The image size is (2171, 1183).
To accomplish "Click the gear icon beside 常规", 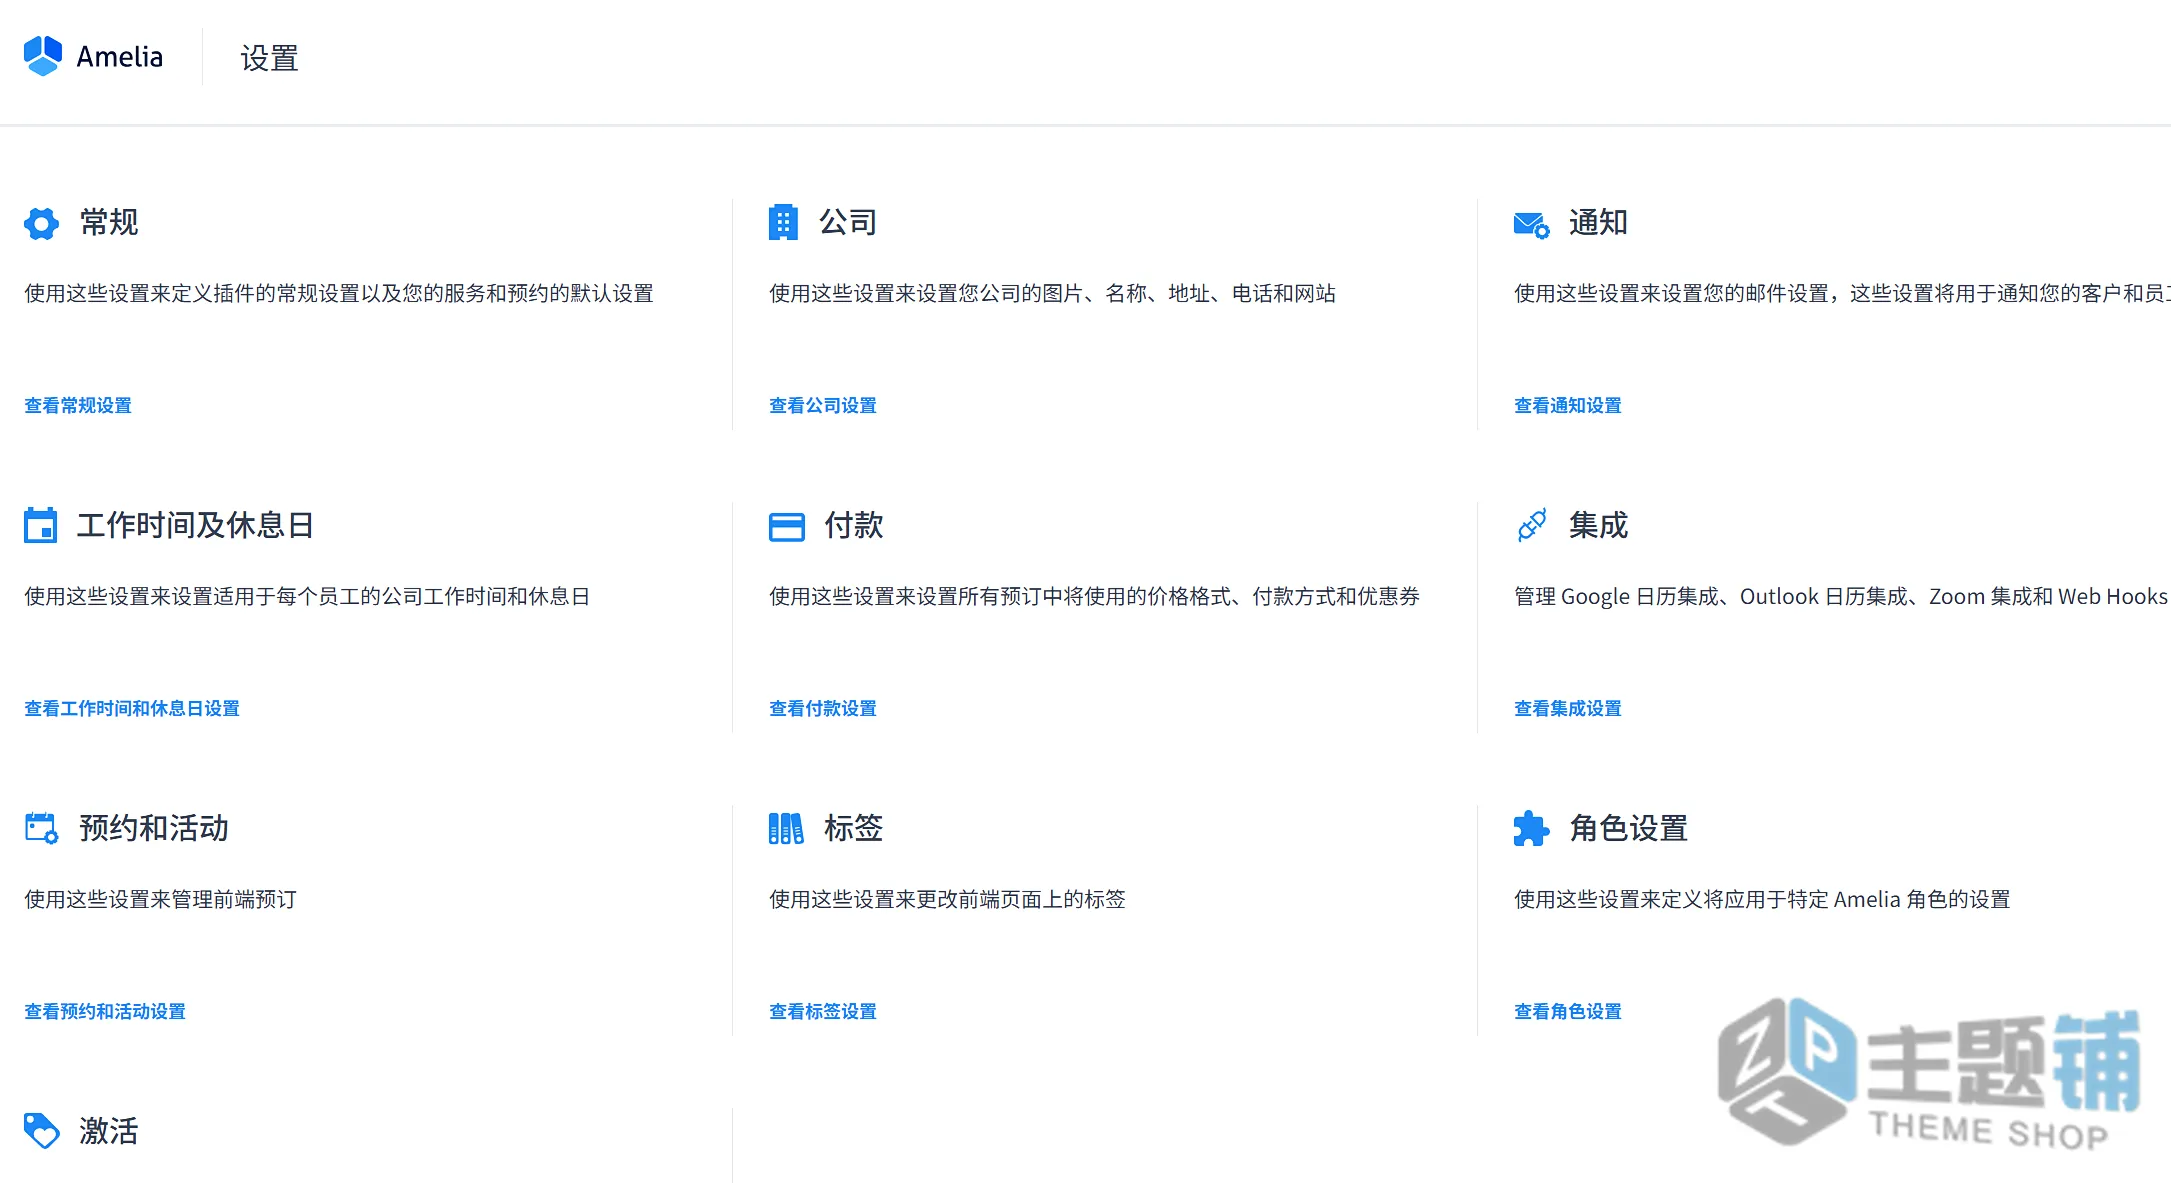I will [x=41, y=223].
